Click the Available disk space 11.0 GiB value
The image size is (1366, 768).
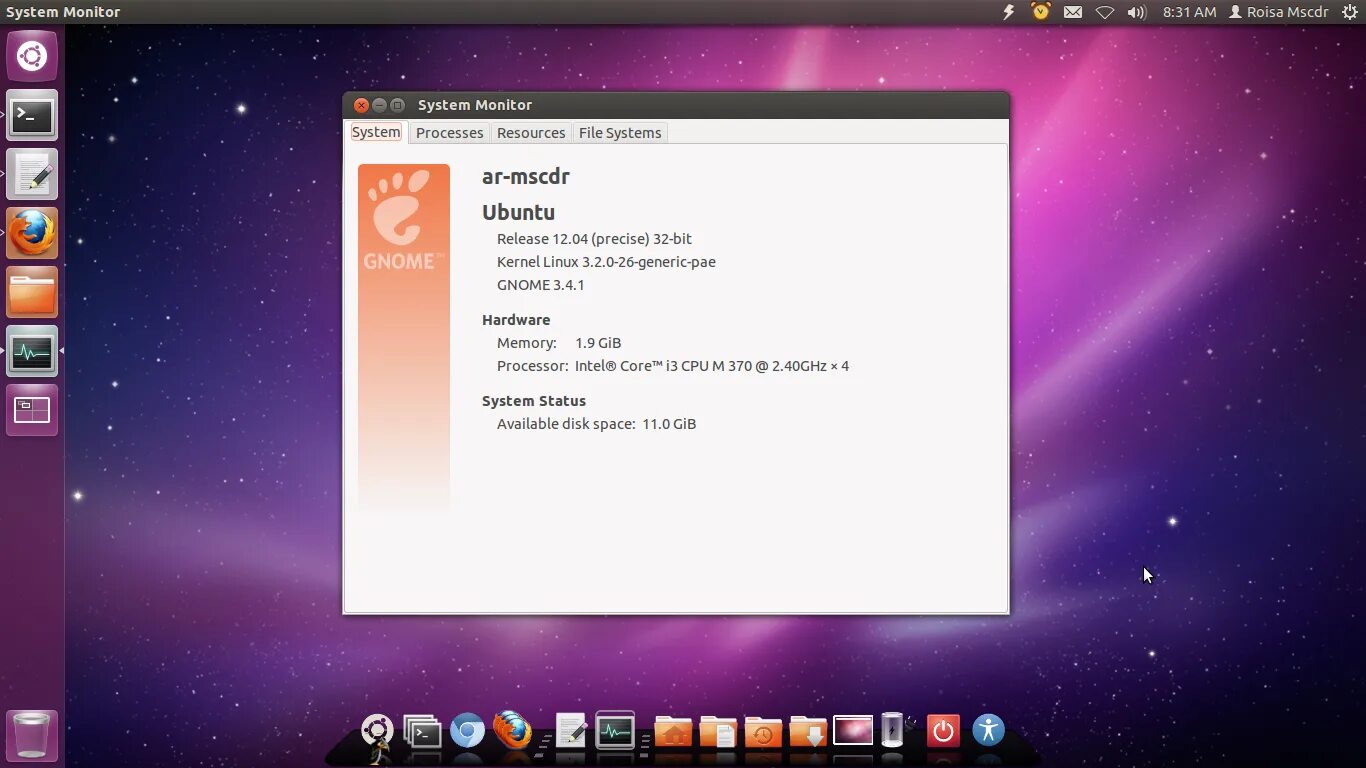(669, 424)
